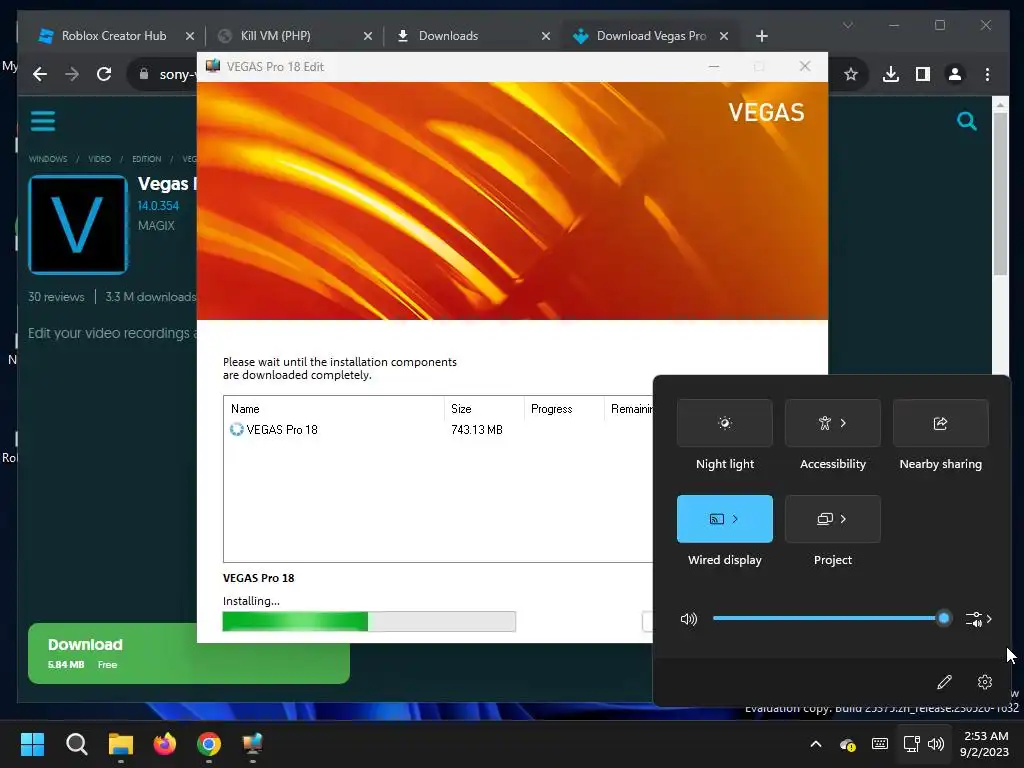Open File Explorer from the taskbar
1024x768 pixels.
tap(121, 744)
